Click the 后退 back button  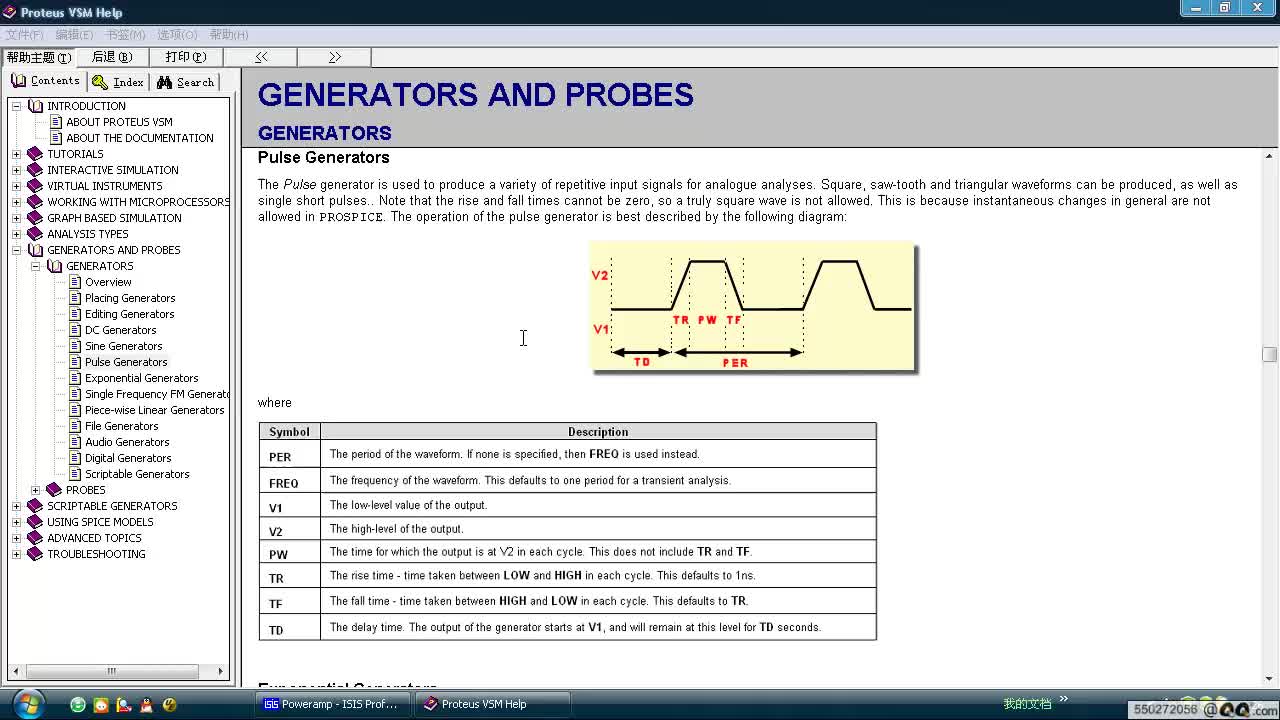(x=112, y=57)
